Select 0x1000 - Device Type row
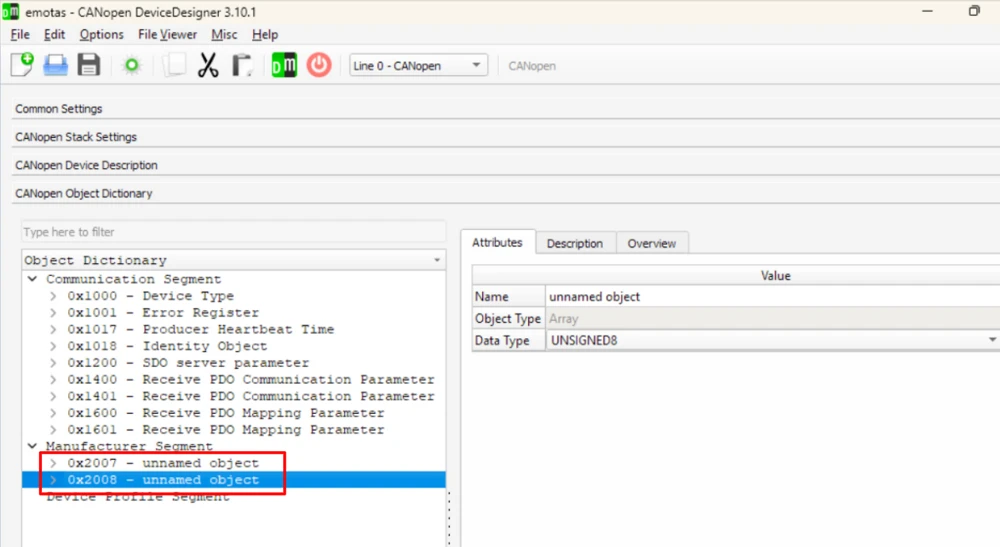 (151, 296)
